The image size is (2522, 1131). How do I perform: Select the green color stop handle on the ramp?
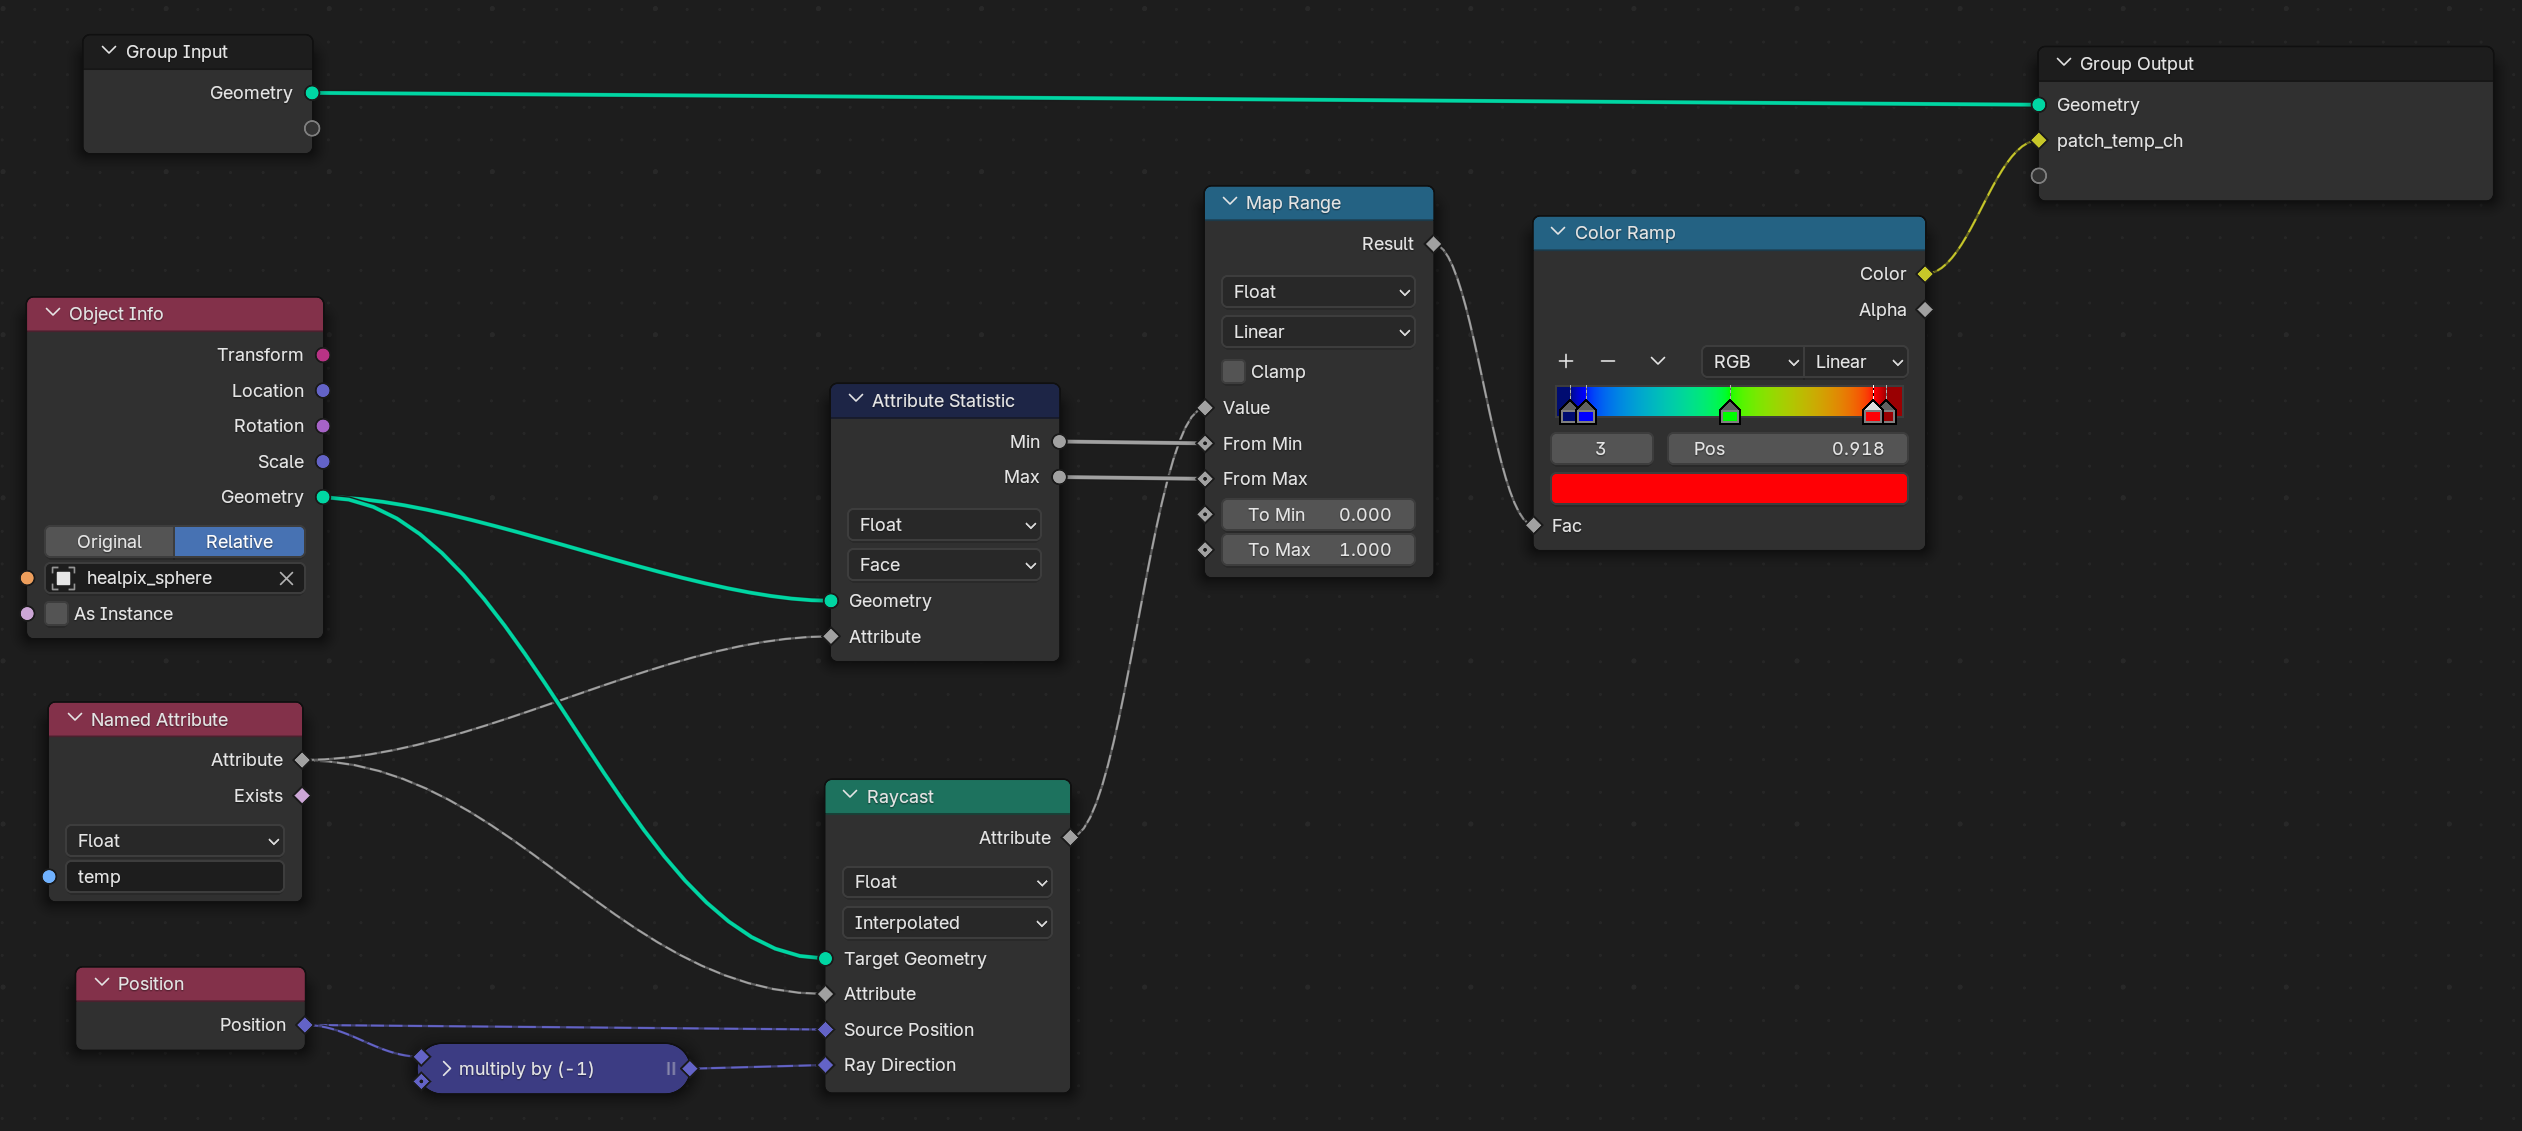(x=1729, y=412)
